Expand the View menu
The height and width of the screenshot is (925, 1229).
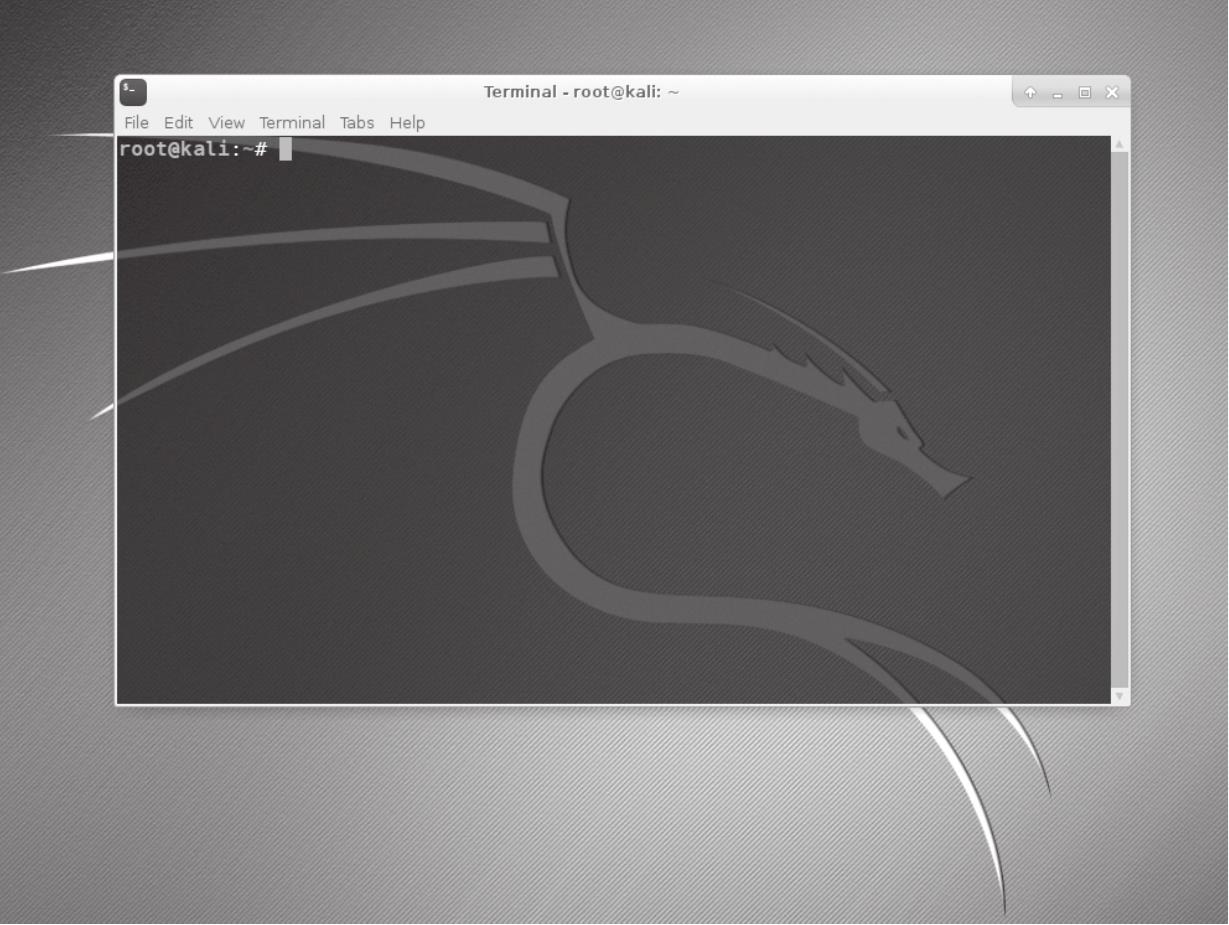click(226, 123)
